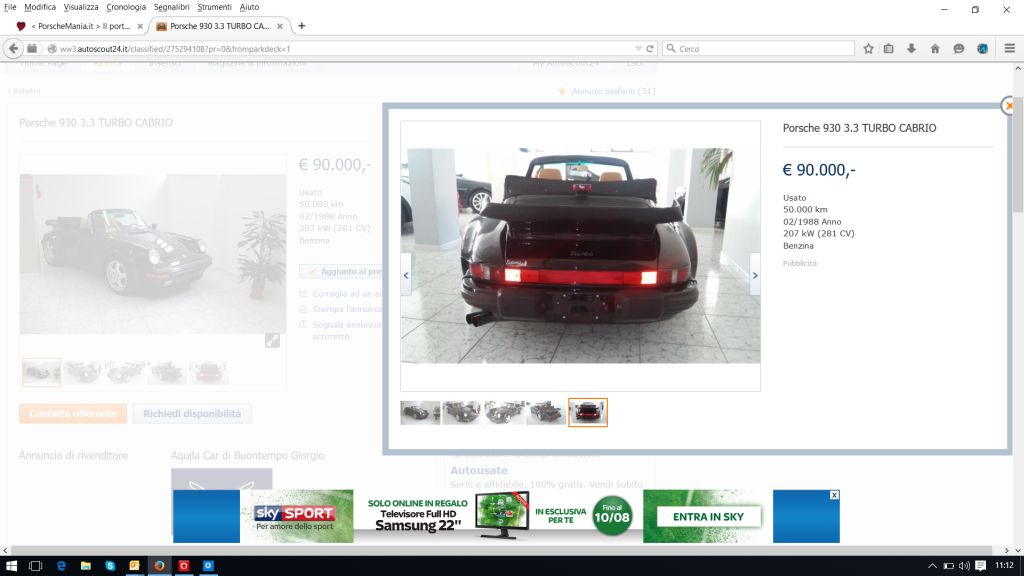Open File Explorer from the taskbar
Image resolution: width=1024 pixels, height=576 pixels.
click(x=86, y=566)
